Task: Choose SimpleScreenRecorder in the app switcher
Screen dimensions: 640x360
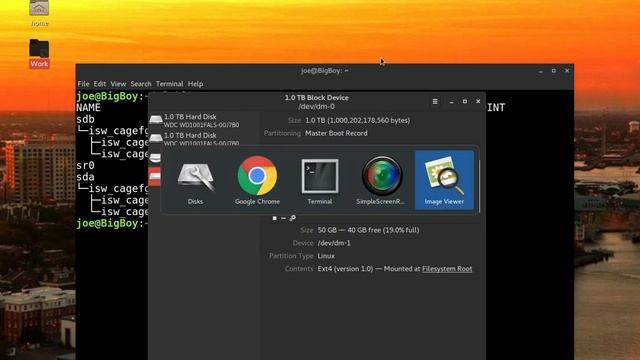Action: [382, 180]
